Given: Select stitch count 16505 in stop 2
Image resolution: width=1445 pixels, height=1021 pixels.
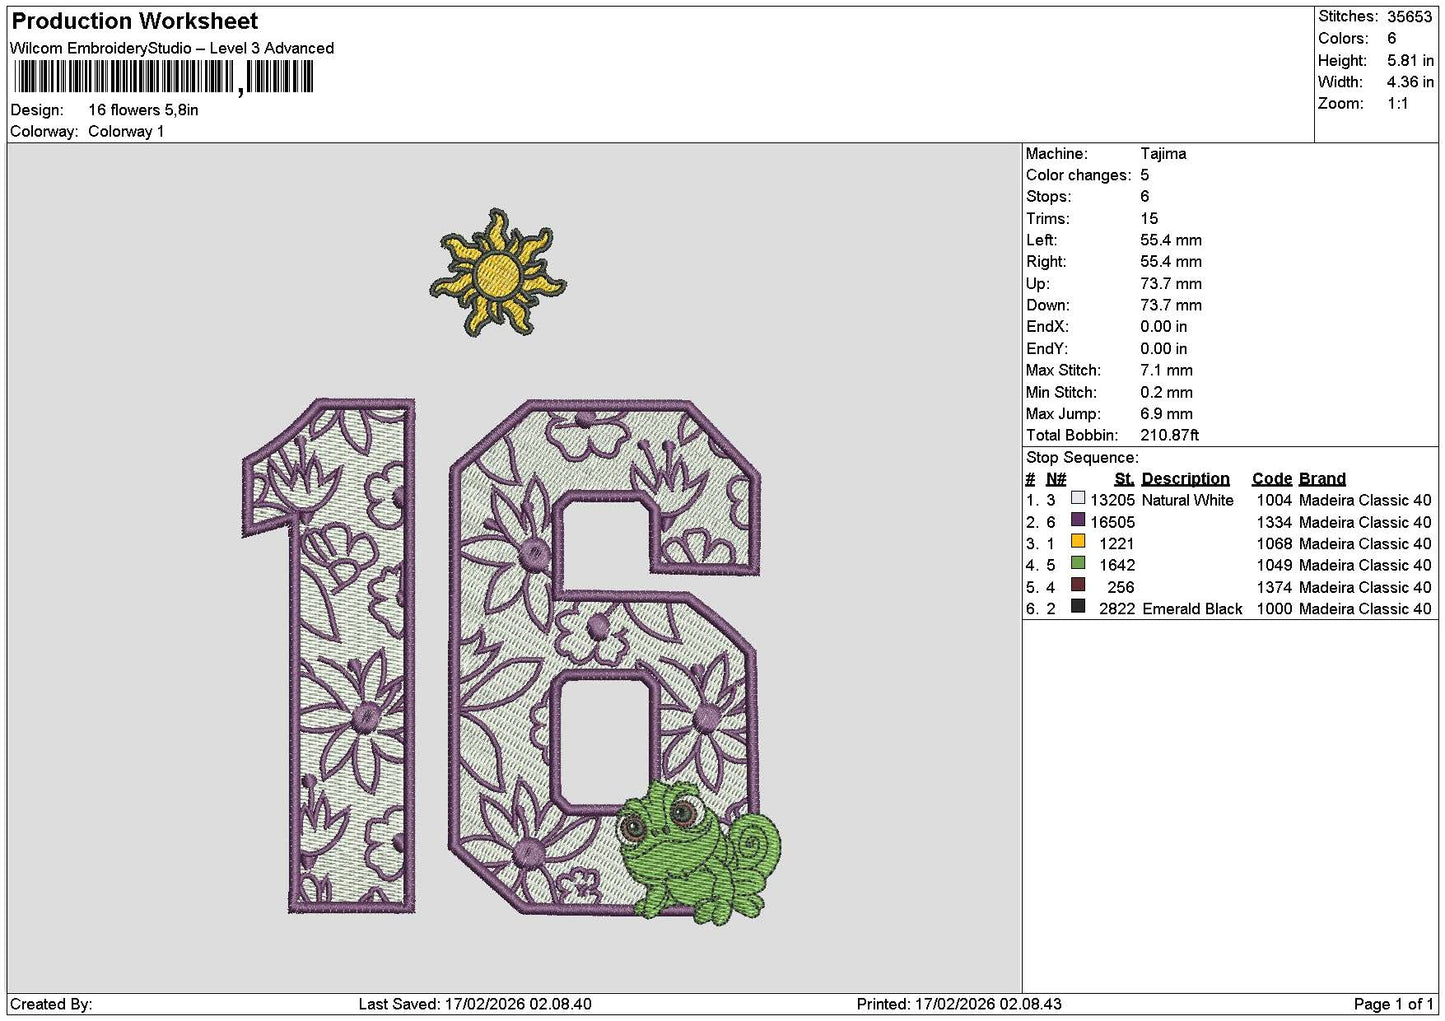Looking at the screenshot, I should 1113,522.
